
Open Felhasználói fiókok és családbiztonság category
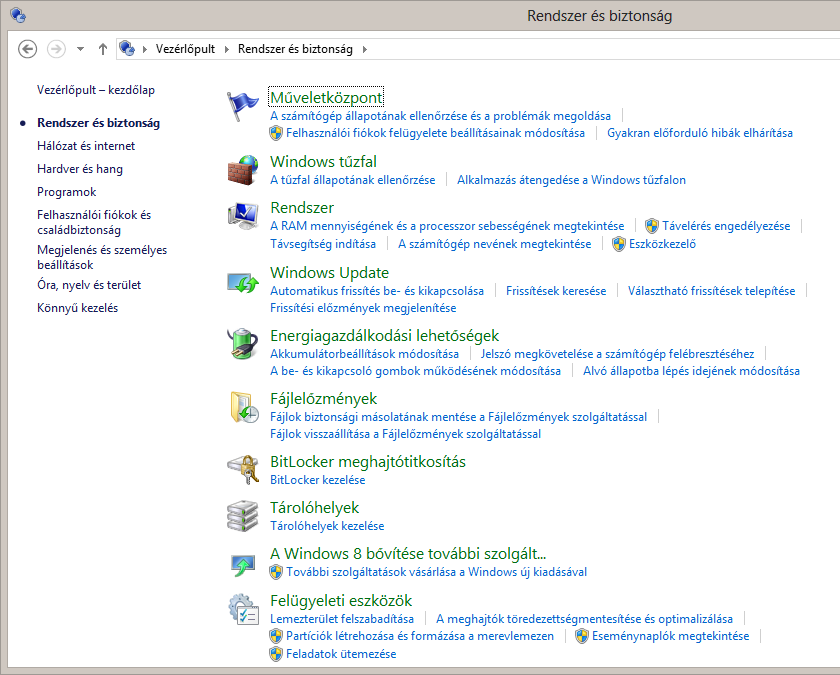94,222
